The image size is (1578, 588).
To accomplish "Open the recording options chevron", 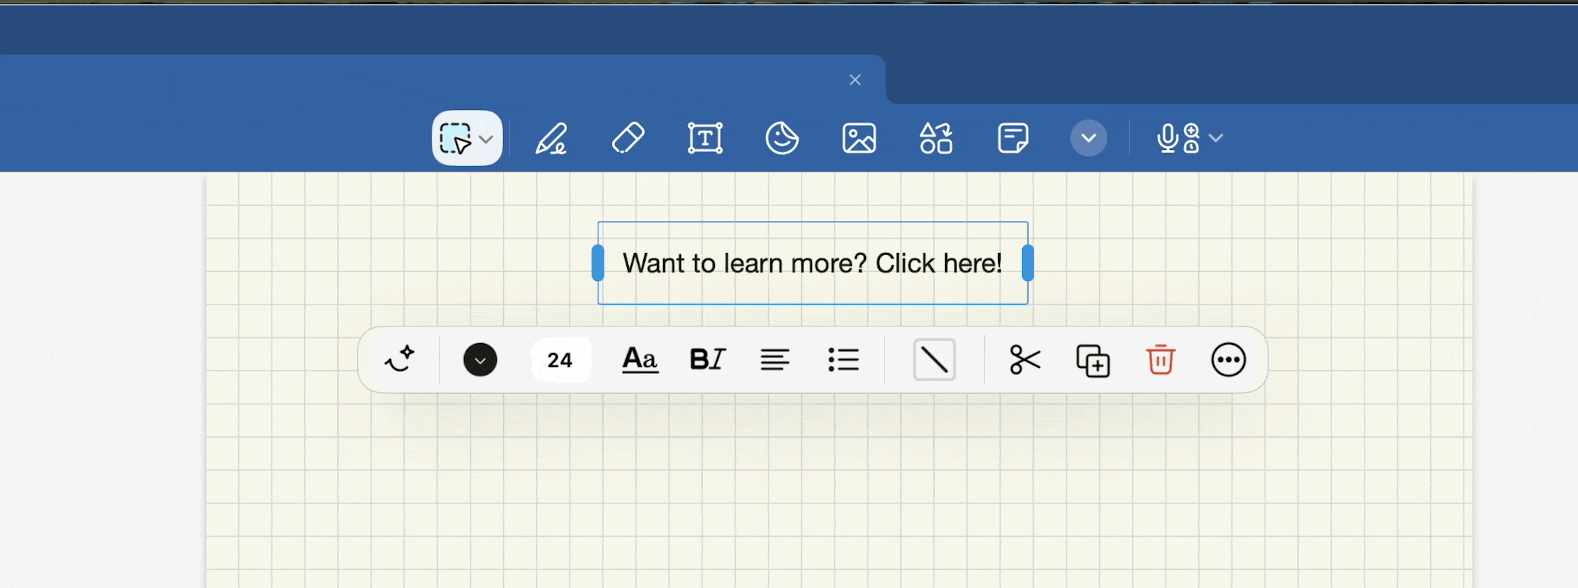I will pyautogui.click(x=1216, y=138).
